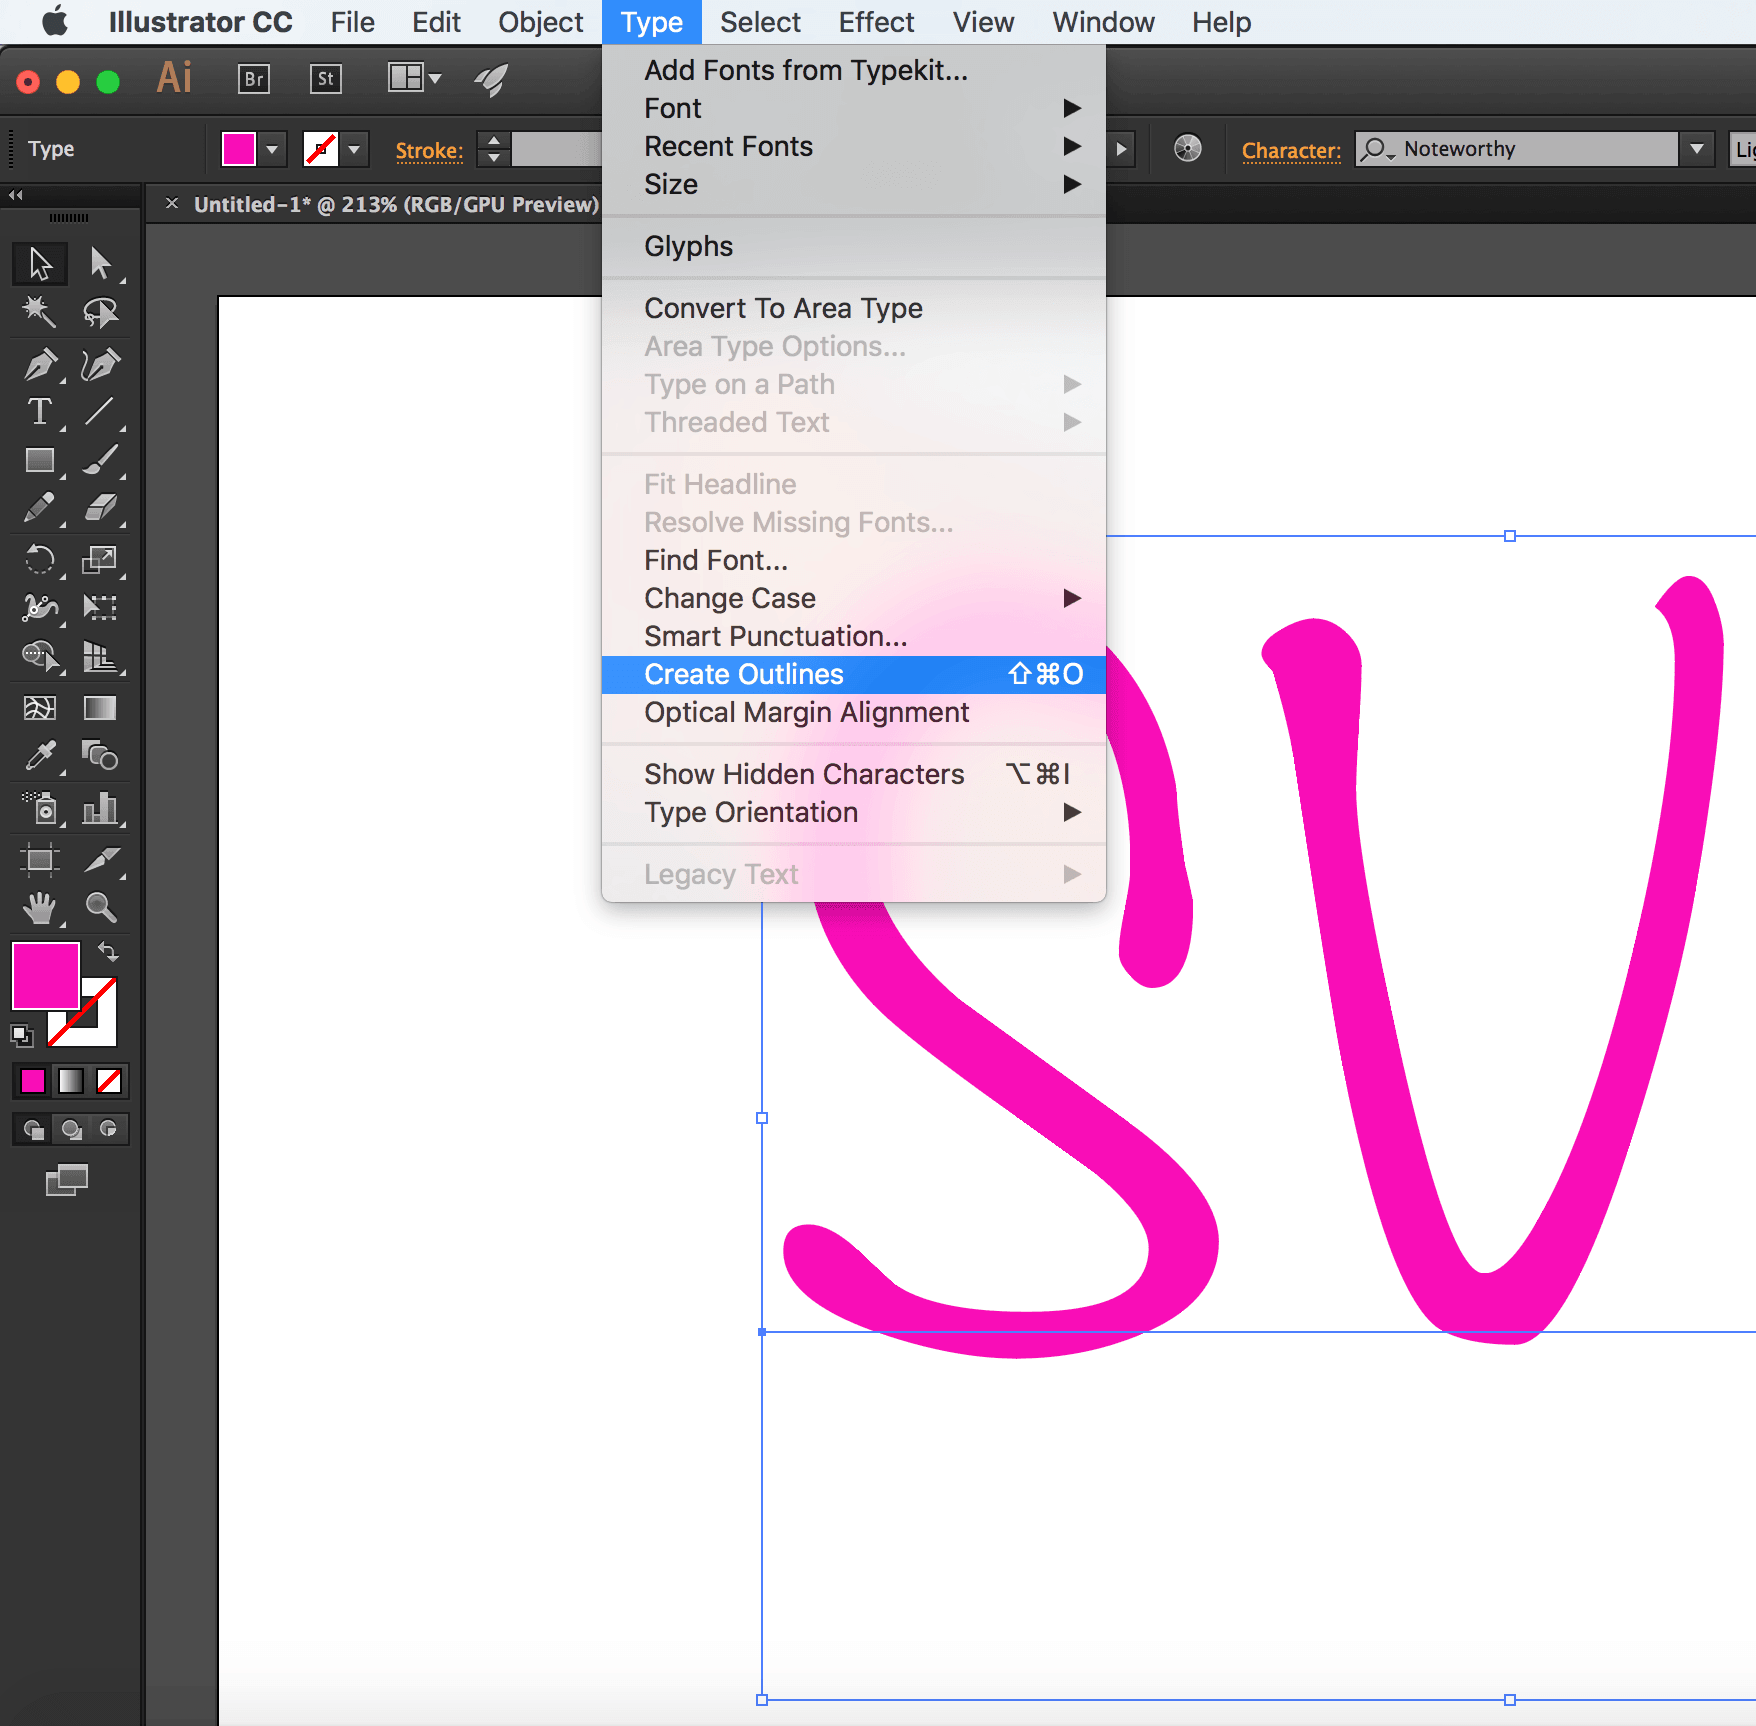Select the Eyedropper tool

pos(40,756)
